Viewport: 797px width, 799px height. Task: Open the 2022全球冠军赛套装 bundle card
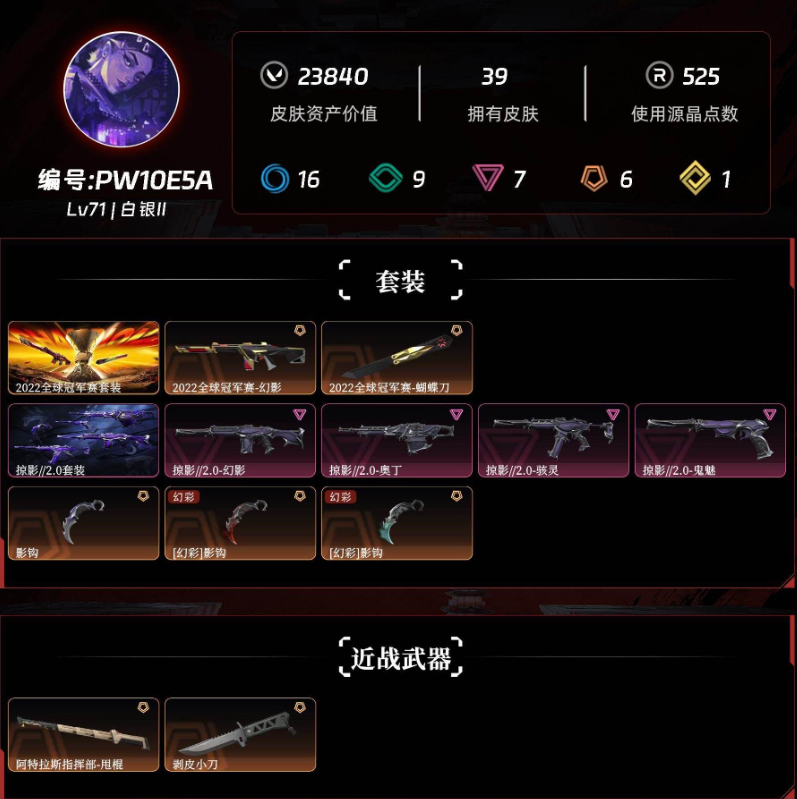point(84,358)
